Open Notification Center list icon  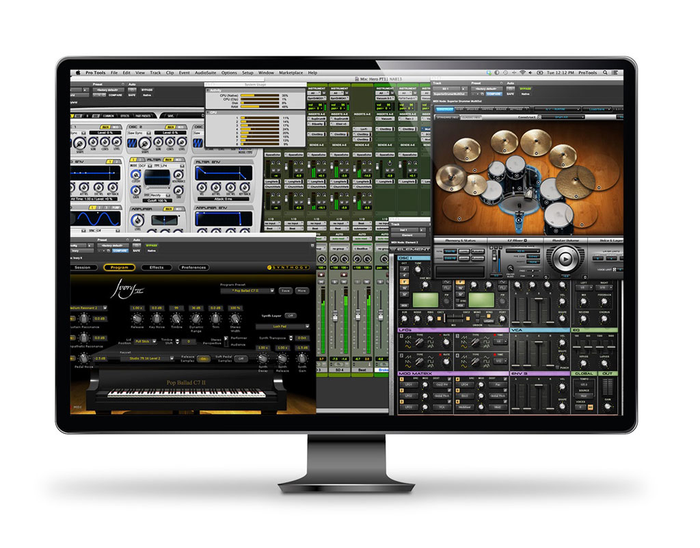[x=615, y=72]
